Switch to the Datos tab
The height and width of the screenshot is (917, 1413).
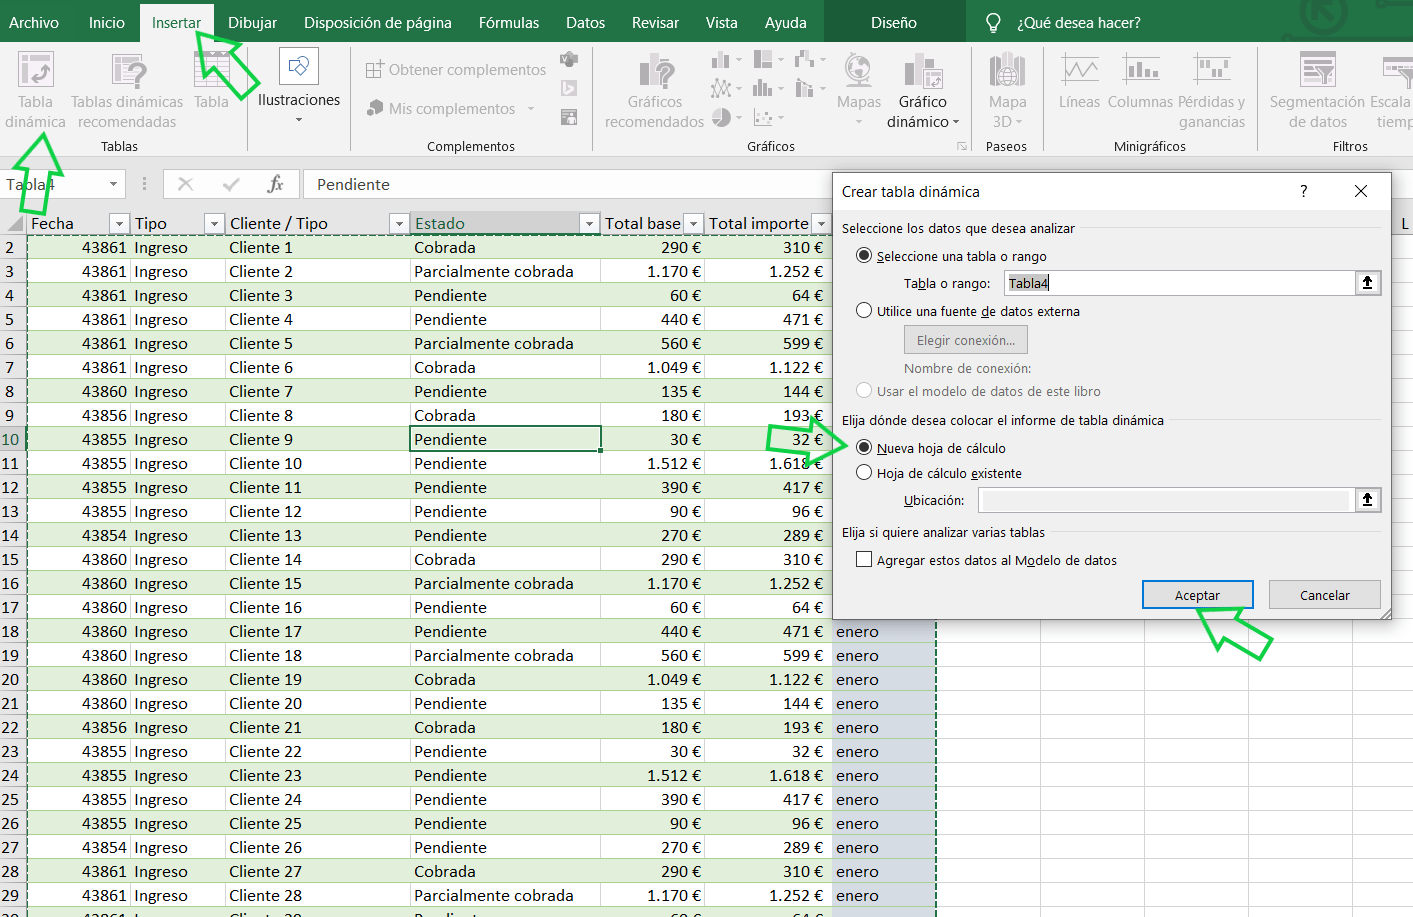[585, 22]
